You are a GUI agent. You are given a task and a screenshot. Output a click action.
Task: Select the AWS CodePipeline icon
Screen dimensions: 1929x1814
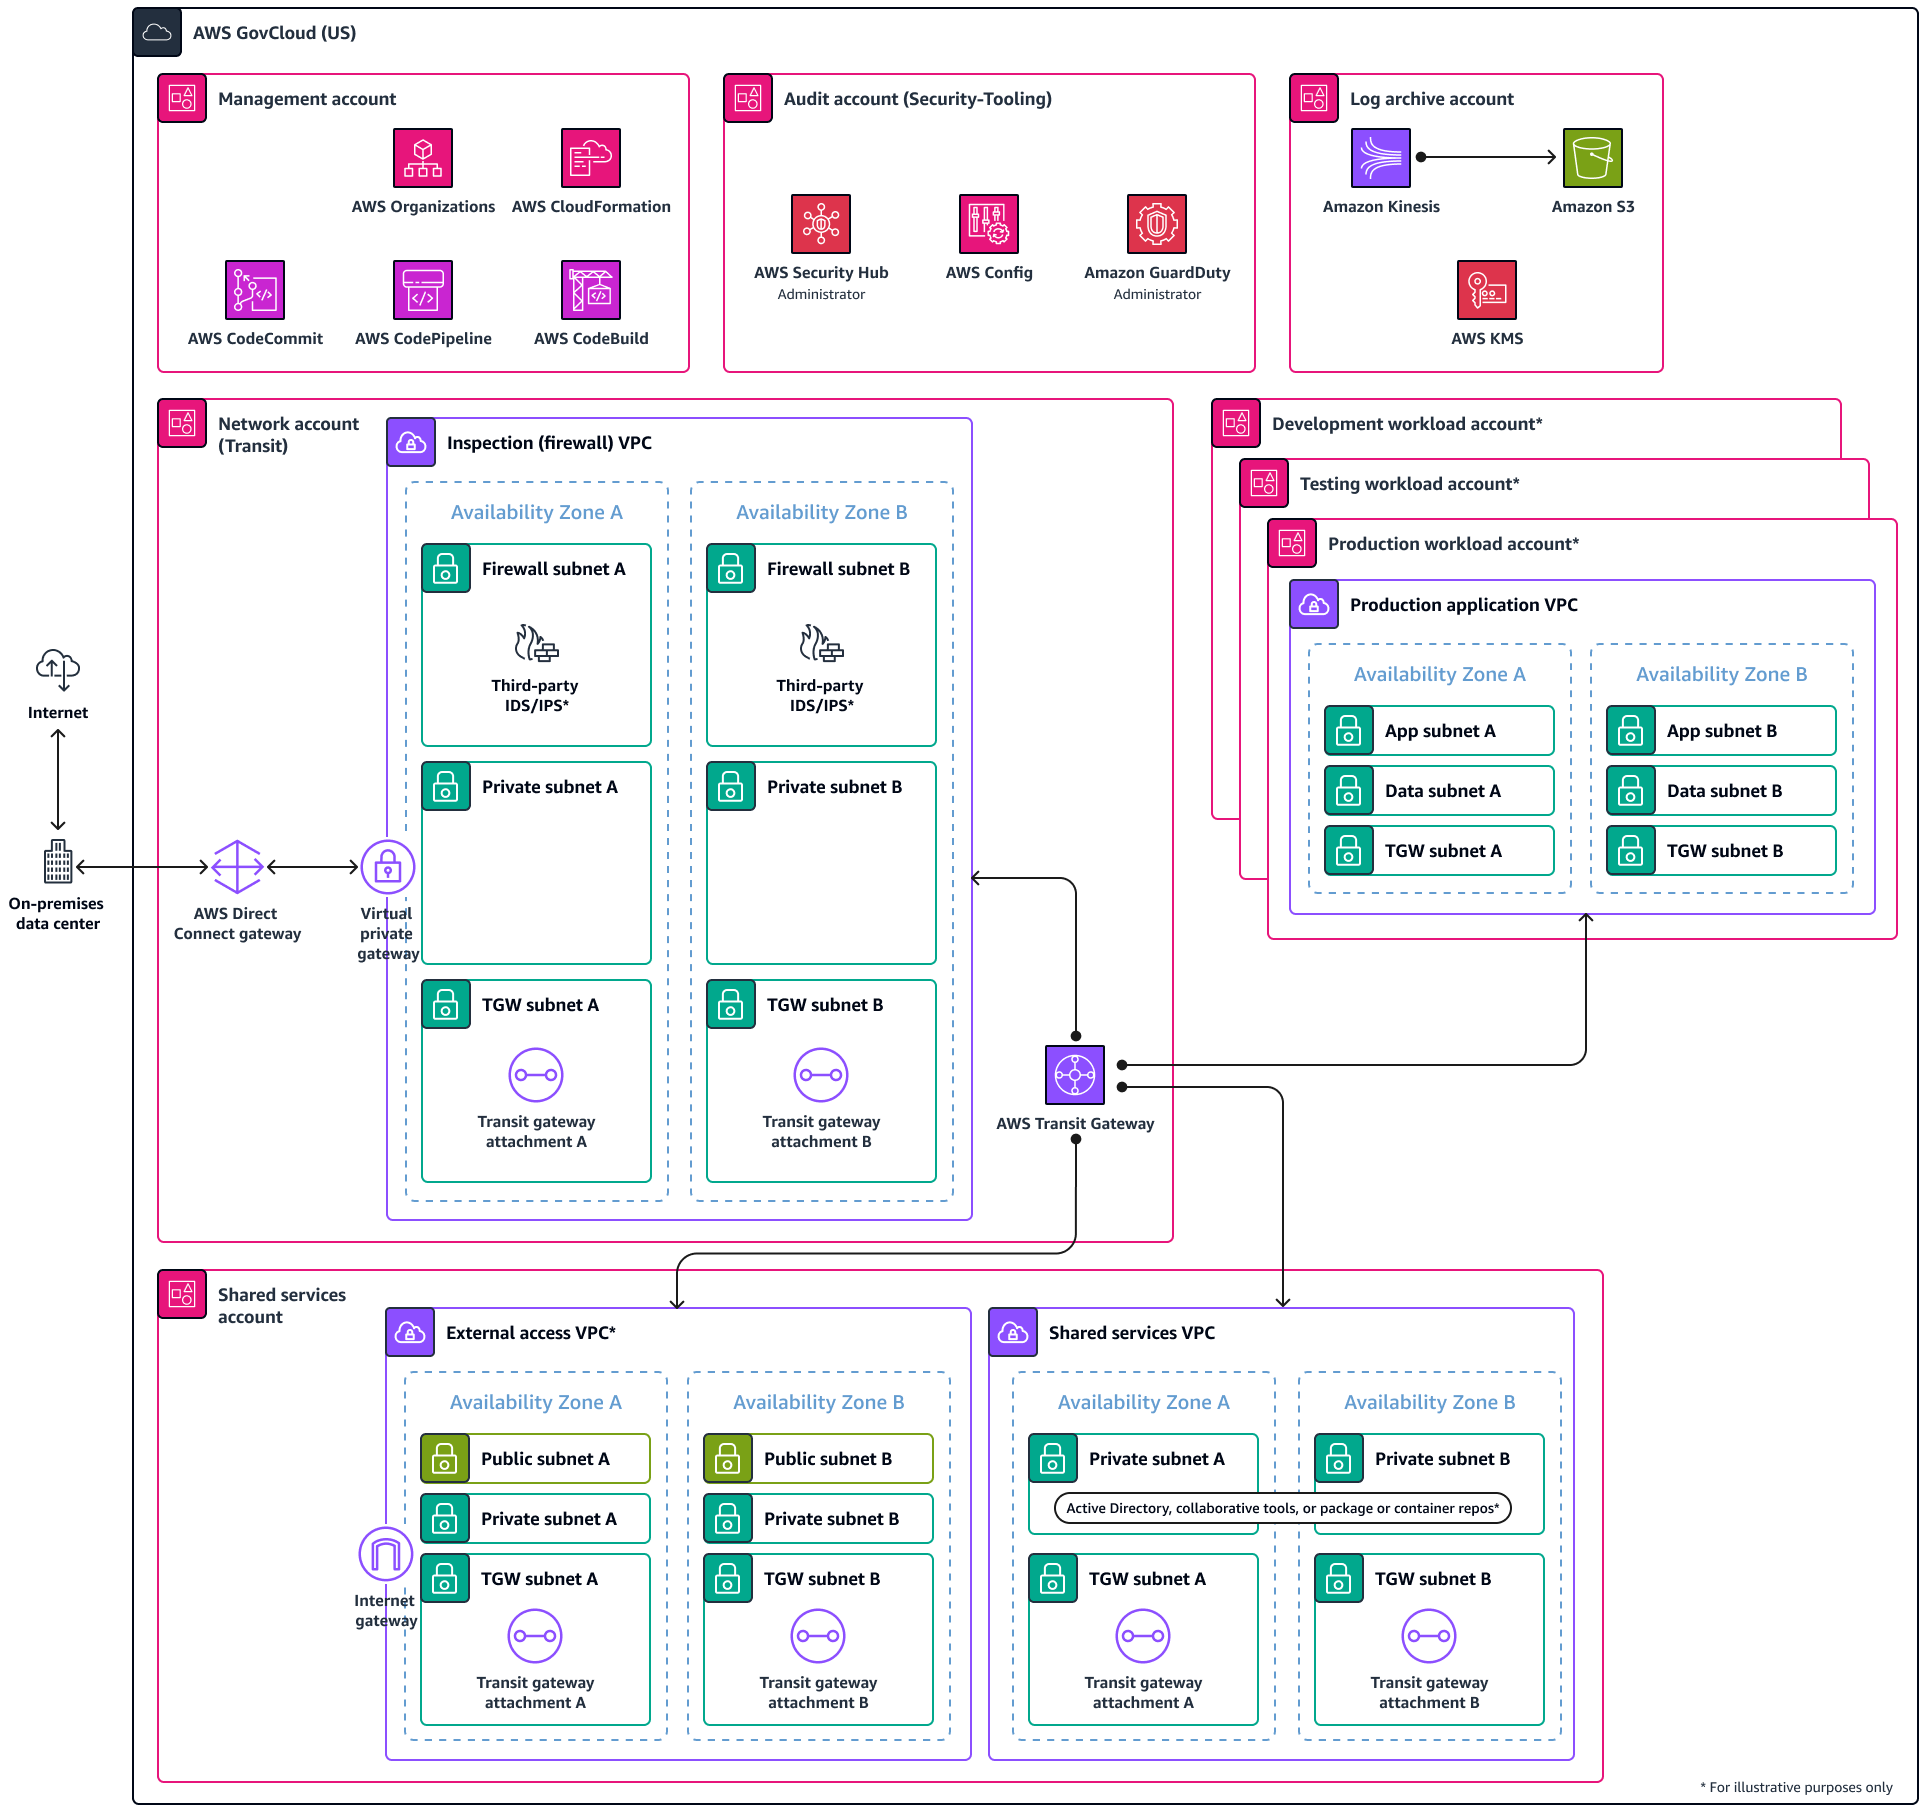click(x=423, y=290)
